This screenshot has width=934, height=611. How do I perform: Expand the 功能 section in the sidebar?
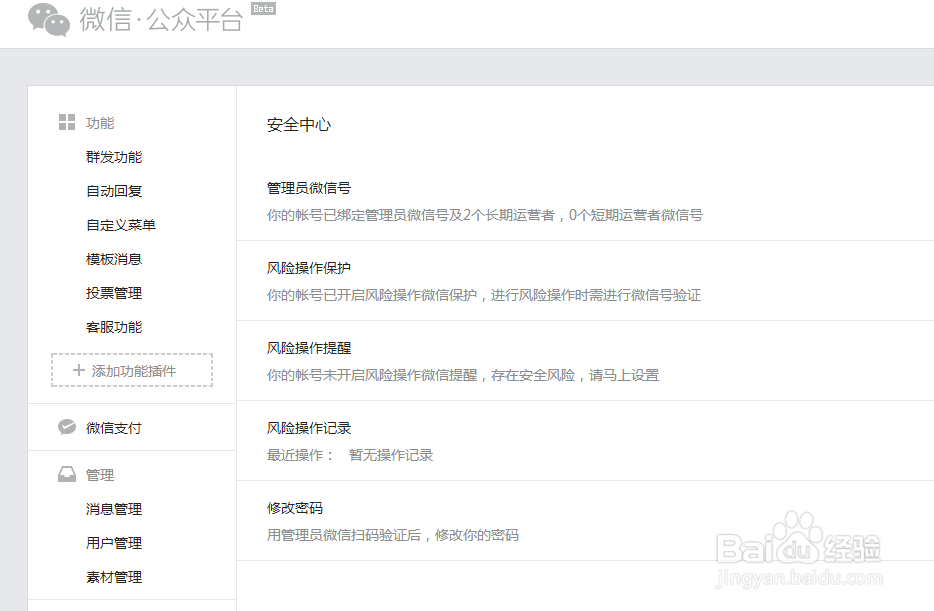99,122
